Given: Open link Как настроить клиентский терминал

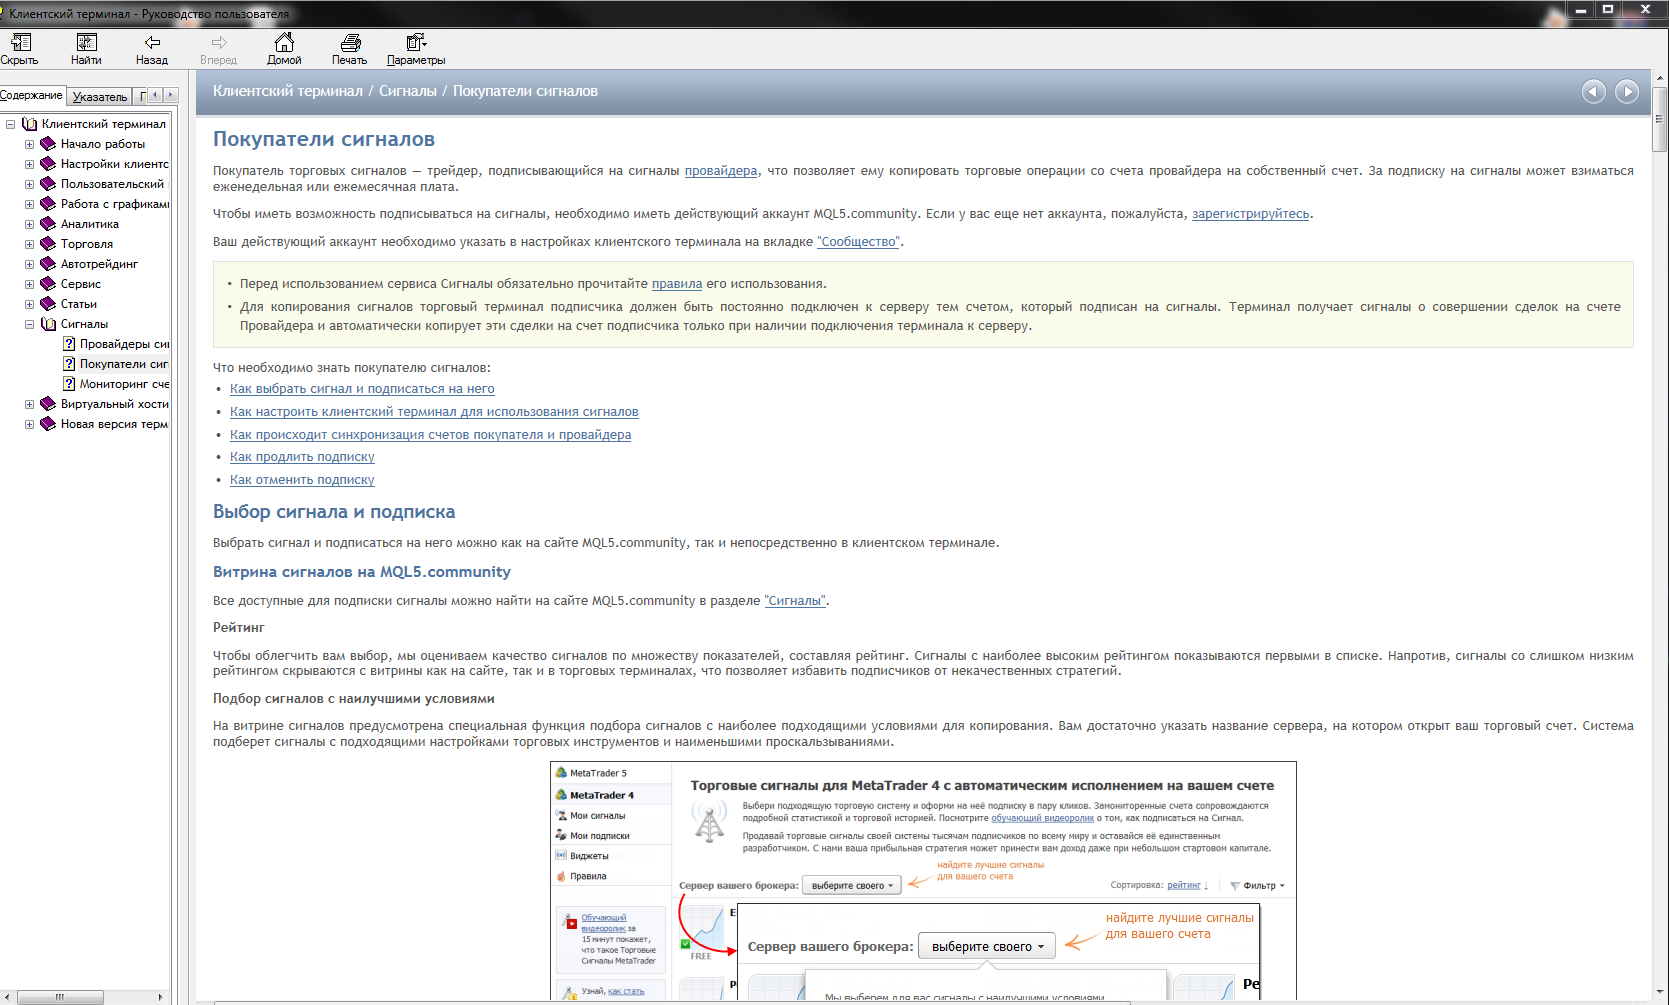Looking at the screenshot, I should (x=434, y=412).
